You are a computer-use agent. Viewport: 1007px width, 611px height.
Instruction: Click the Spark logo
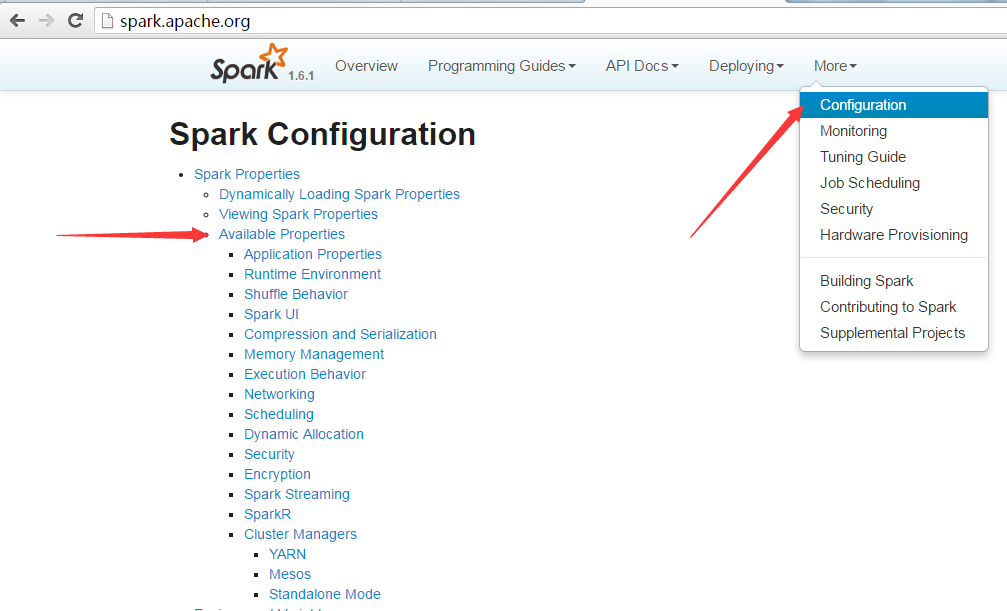(x=249, y=64)
